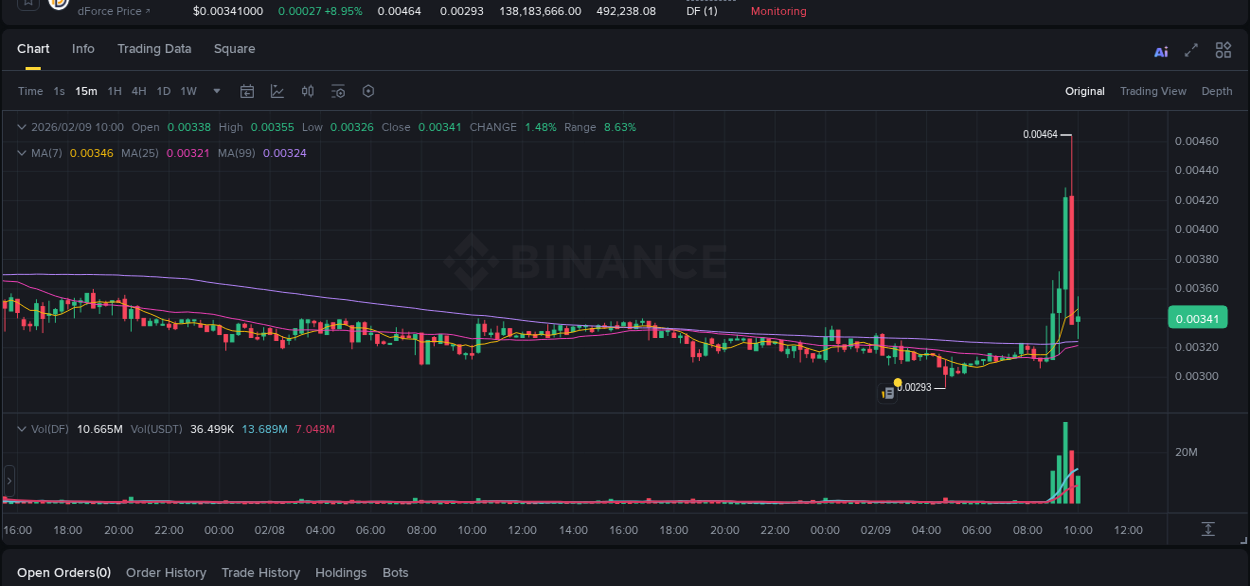The width and height of the screenshot is (1250, 586).
Task: Open the jump-to-date calendar icon
Action: [247, 91]
